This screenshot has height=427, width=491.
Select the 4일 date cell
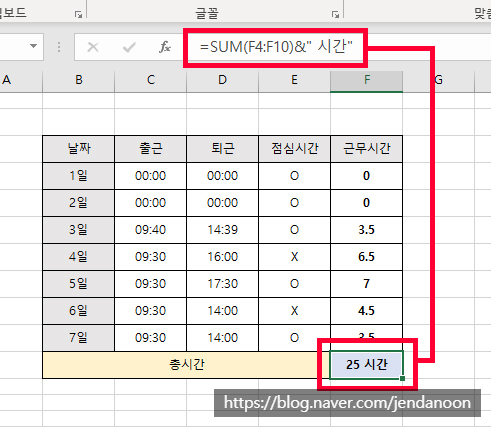coord(79,257)
